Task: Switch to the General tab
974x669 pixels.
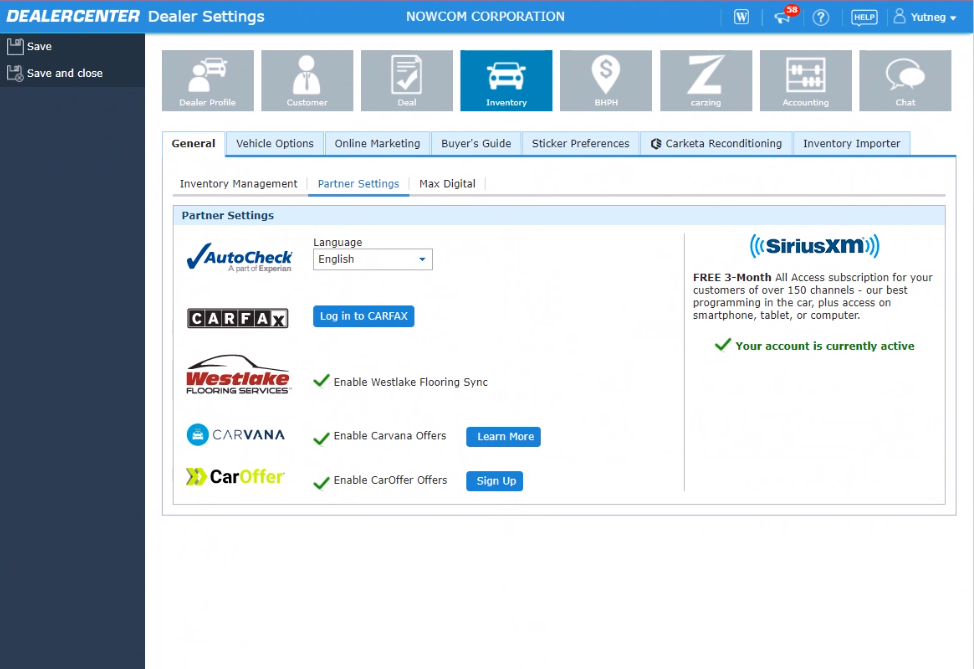Action: tap(193, 143)
